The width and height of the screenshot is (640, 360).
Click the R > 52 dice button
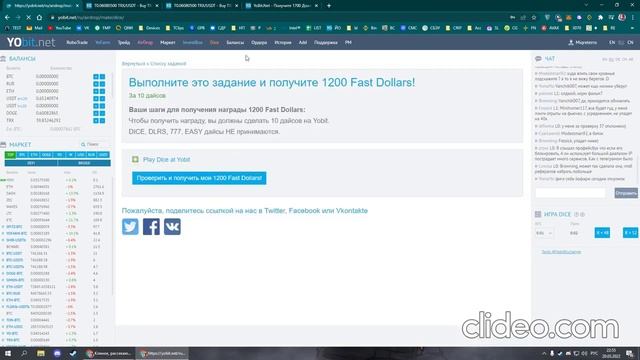[x=630, y=233]
